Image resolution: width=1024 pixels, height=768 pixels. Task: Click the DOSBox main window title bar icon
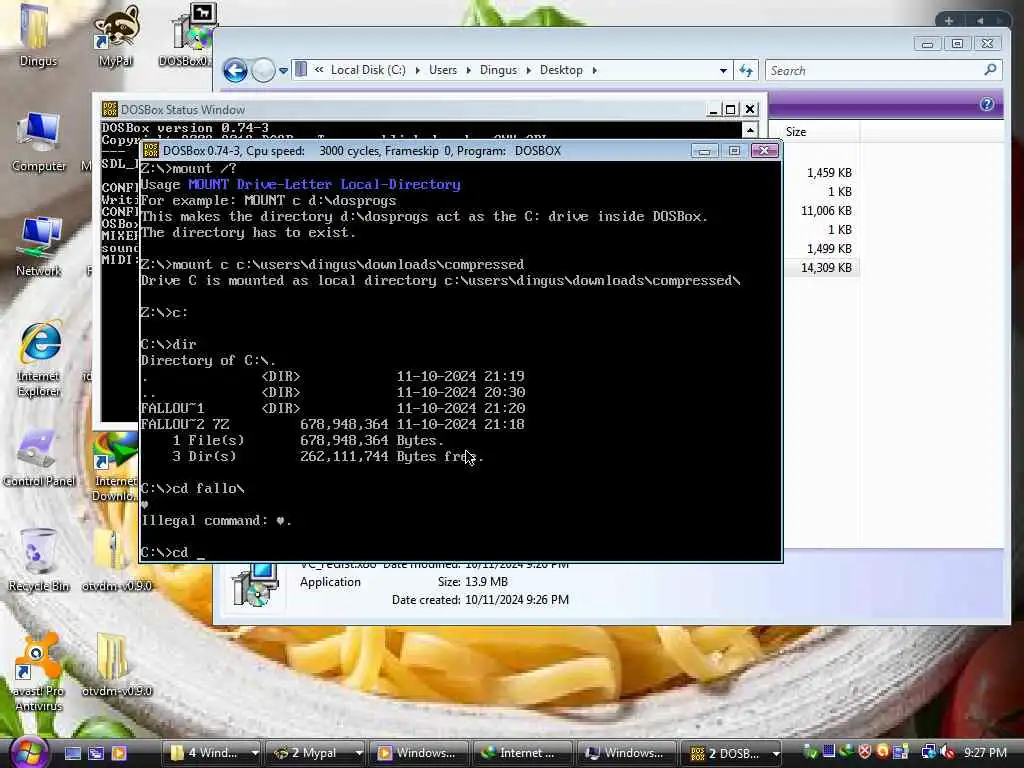(151, 151)
